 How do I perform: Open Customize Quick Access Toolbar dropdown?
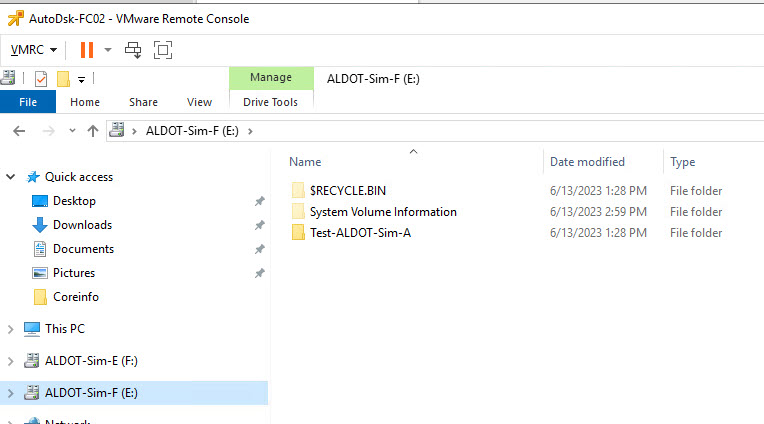81,79
